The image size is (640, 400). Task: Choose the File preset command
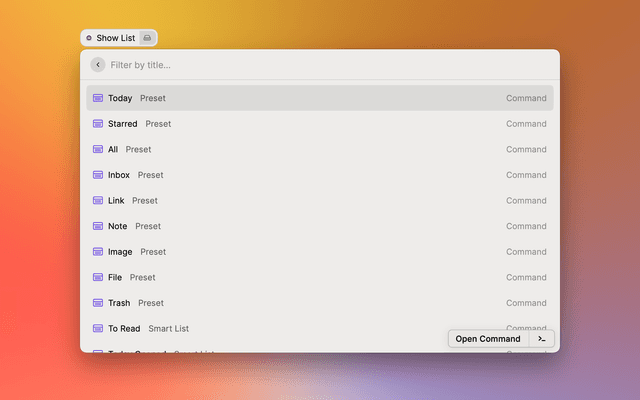pyautogui.click(x=320, y=277)
